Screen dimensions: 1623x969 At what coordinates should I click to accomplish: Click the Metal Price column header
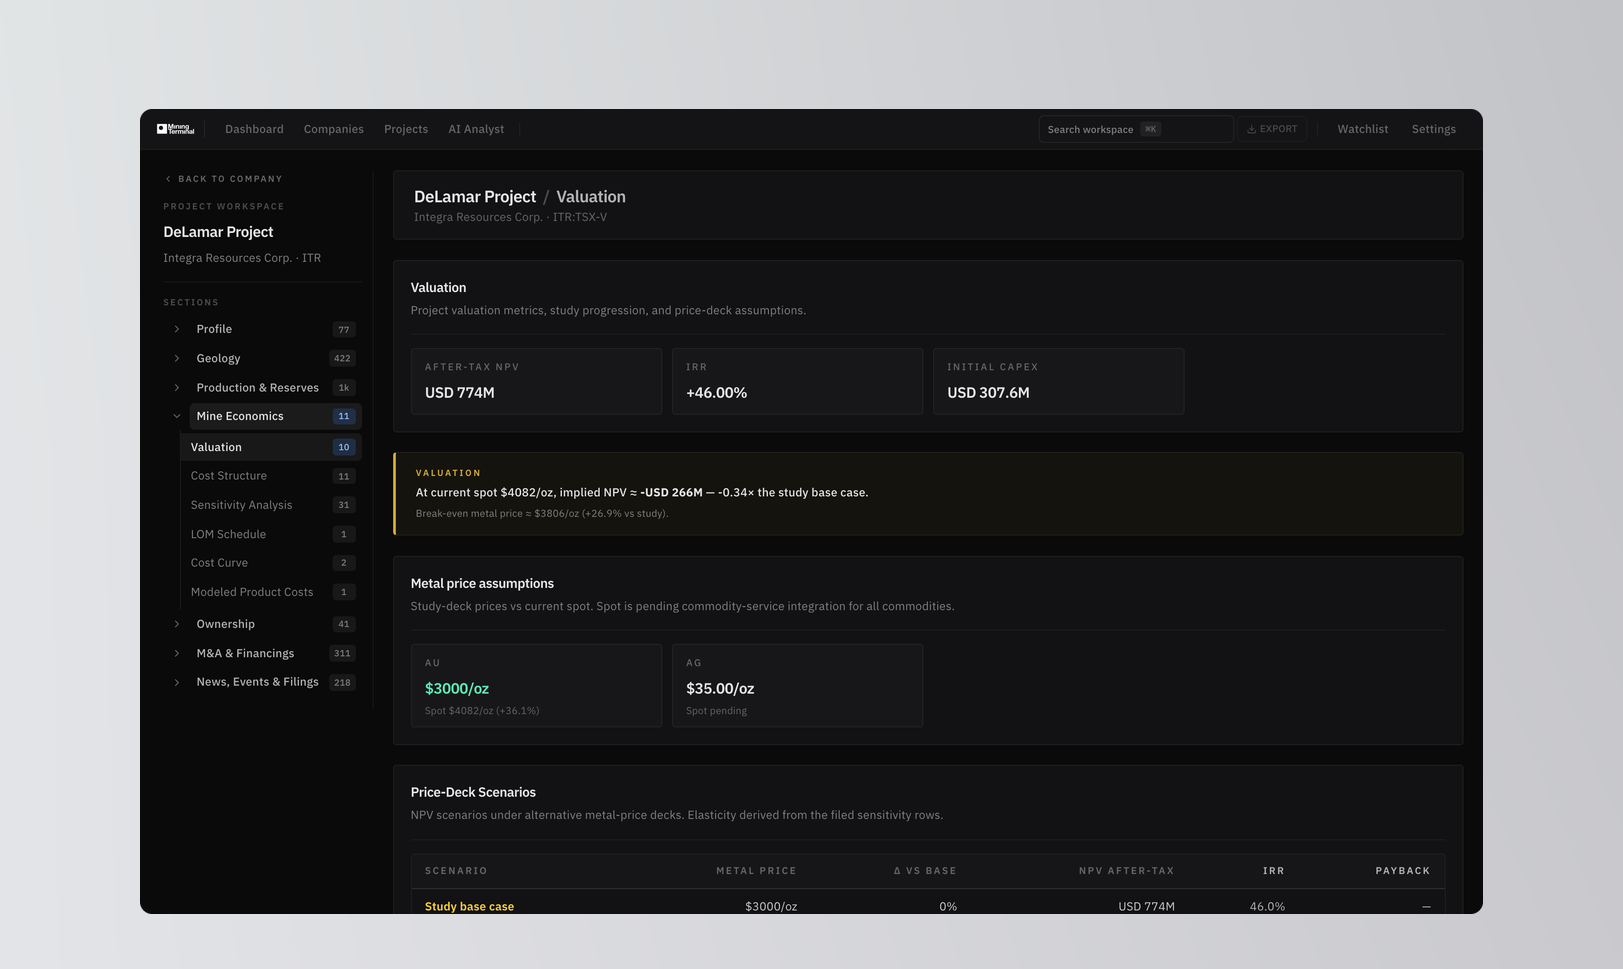(x=756, y=871)
